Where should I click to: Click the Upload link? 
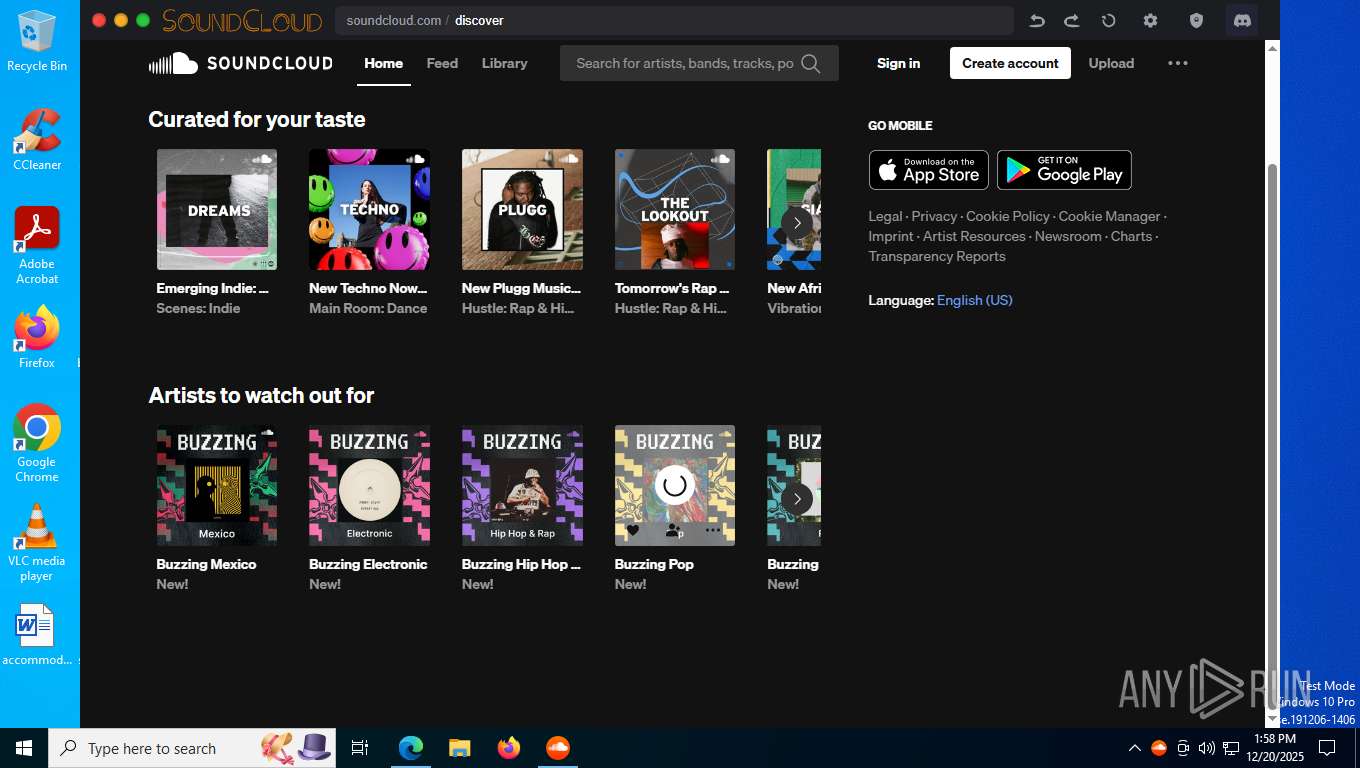pos(1111,63)
